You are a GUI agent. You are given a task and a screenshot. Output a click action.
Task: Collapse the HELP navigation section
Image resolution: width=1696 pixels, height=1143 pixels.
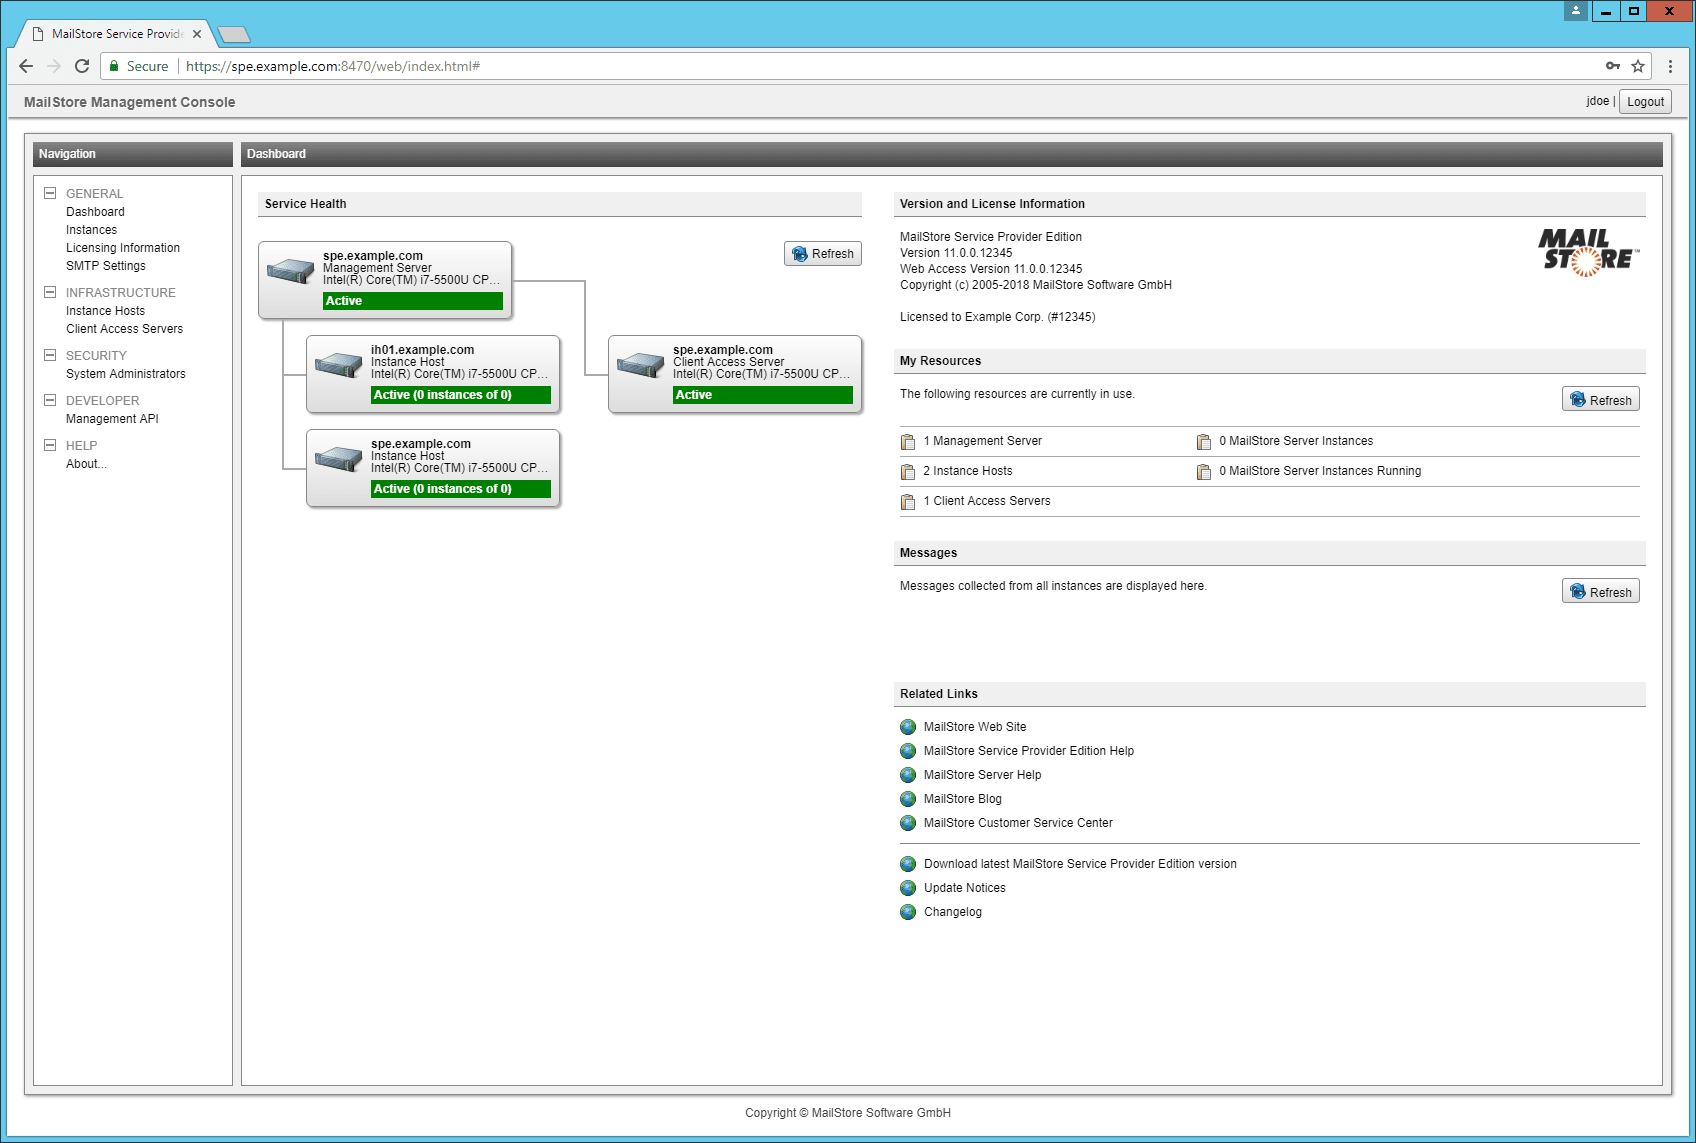(50, 445)
